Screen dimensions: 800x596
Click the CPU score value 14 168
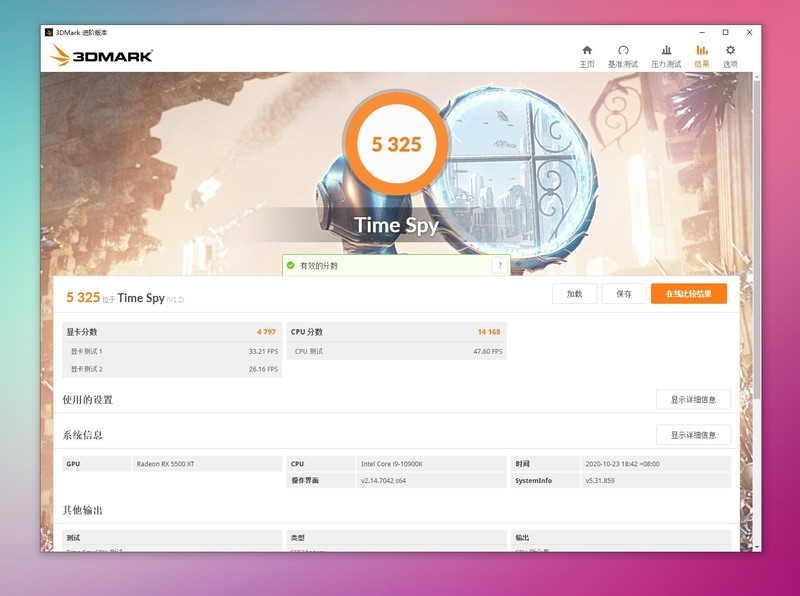pos(489,332)
